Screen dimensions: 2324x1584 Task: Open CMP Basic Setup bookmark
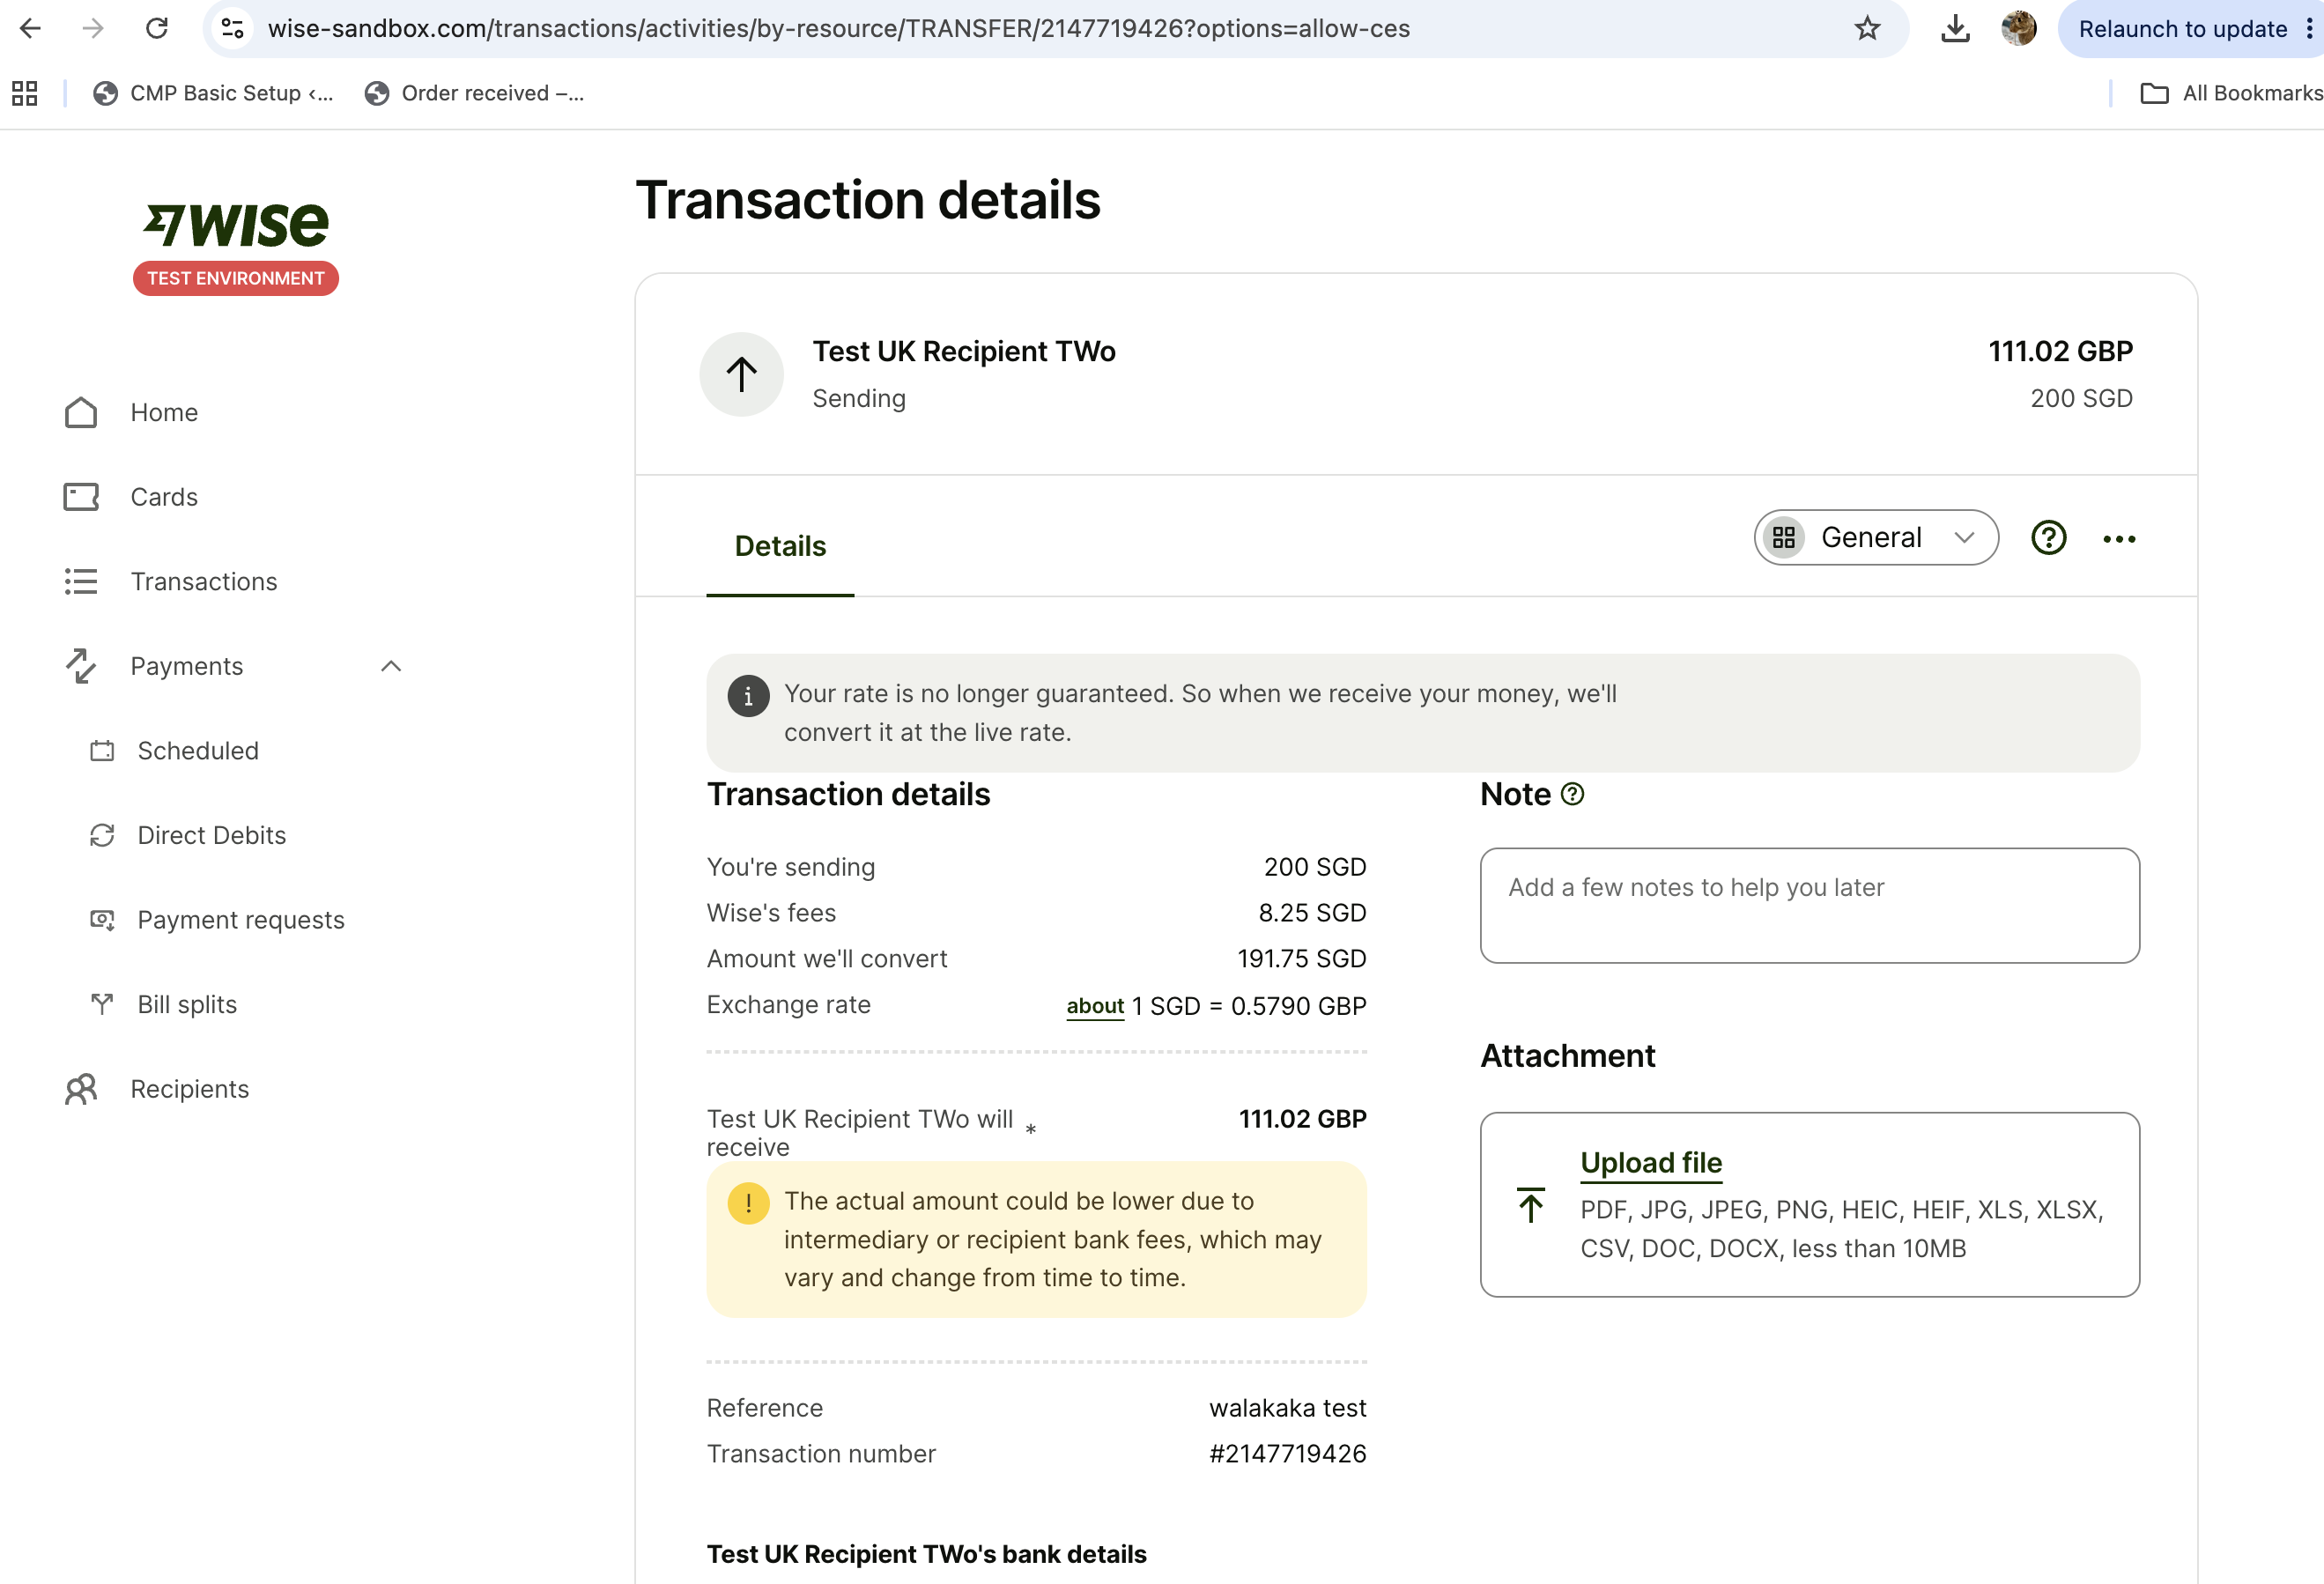click(213, 93)
